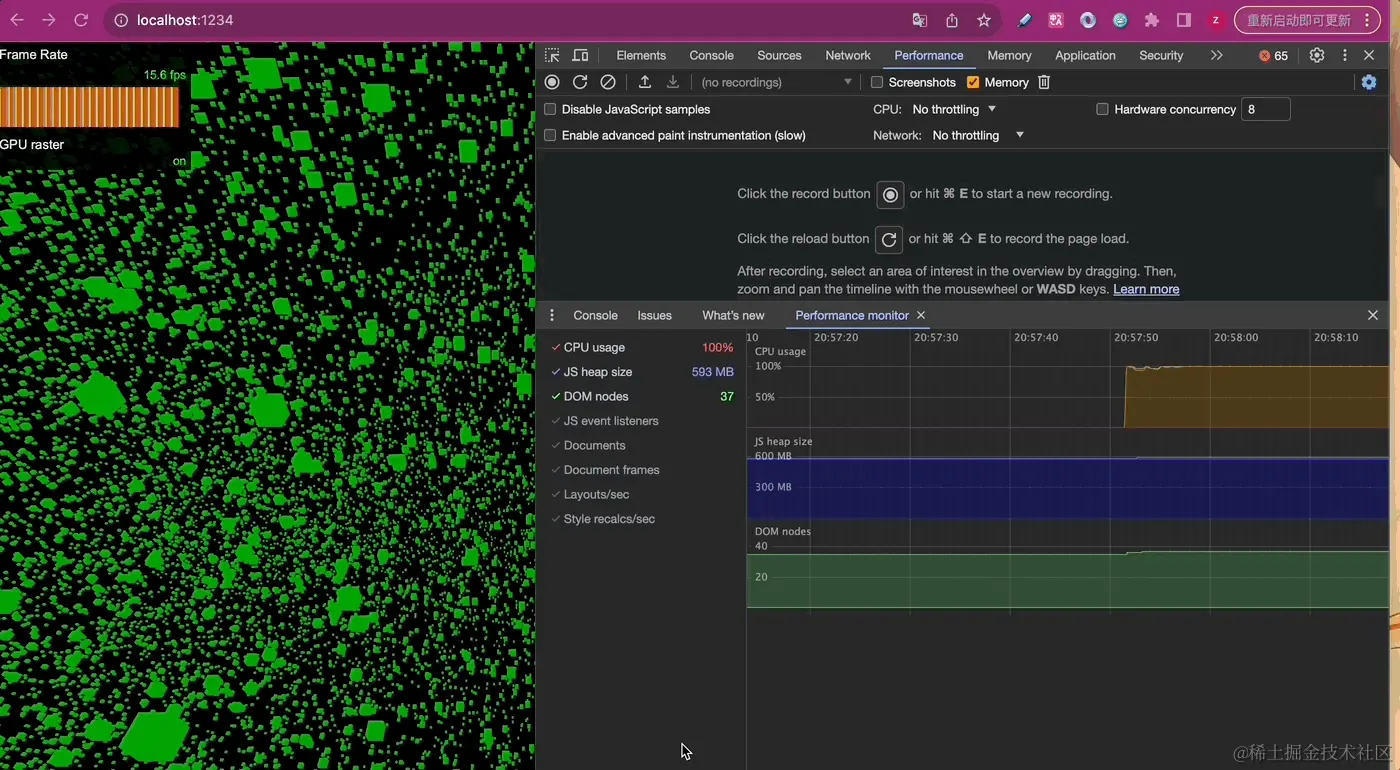Screen dimensions: 1400x770
Task: Click the record button in the instructions
Action: (x=890, y=194)
